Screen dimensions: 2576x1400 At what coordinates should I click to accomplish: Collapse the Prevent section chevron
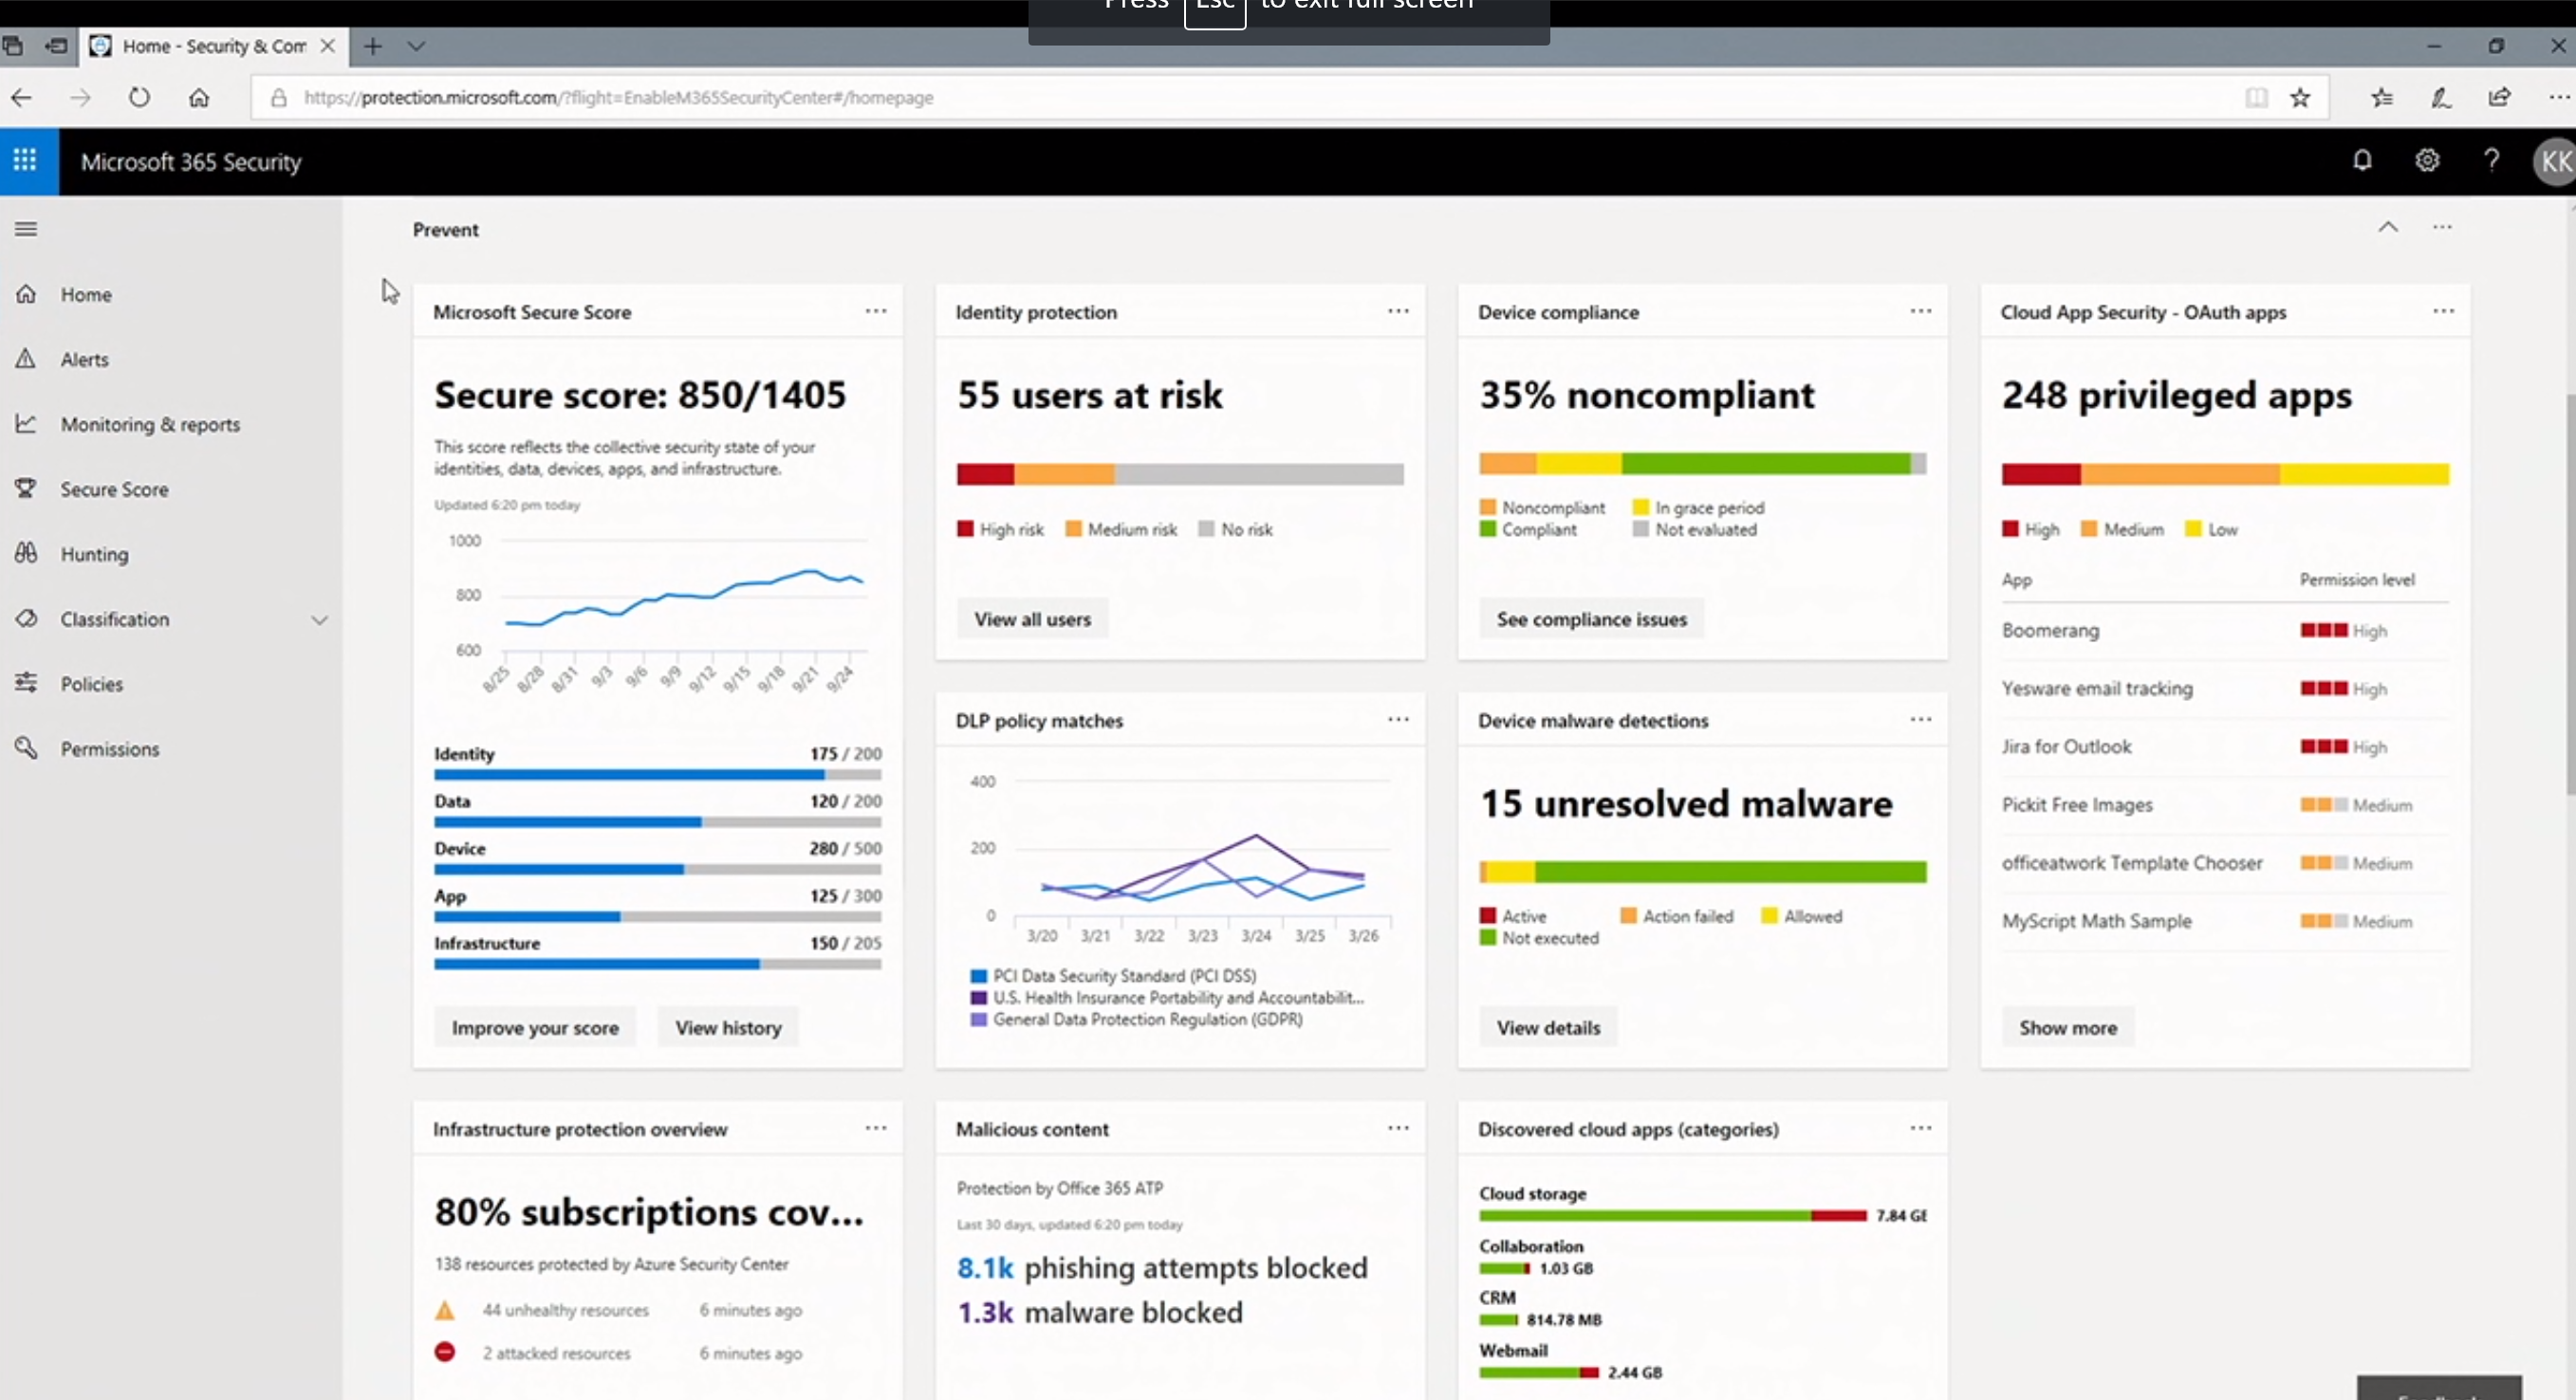[2388, 227]
